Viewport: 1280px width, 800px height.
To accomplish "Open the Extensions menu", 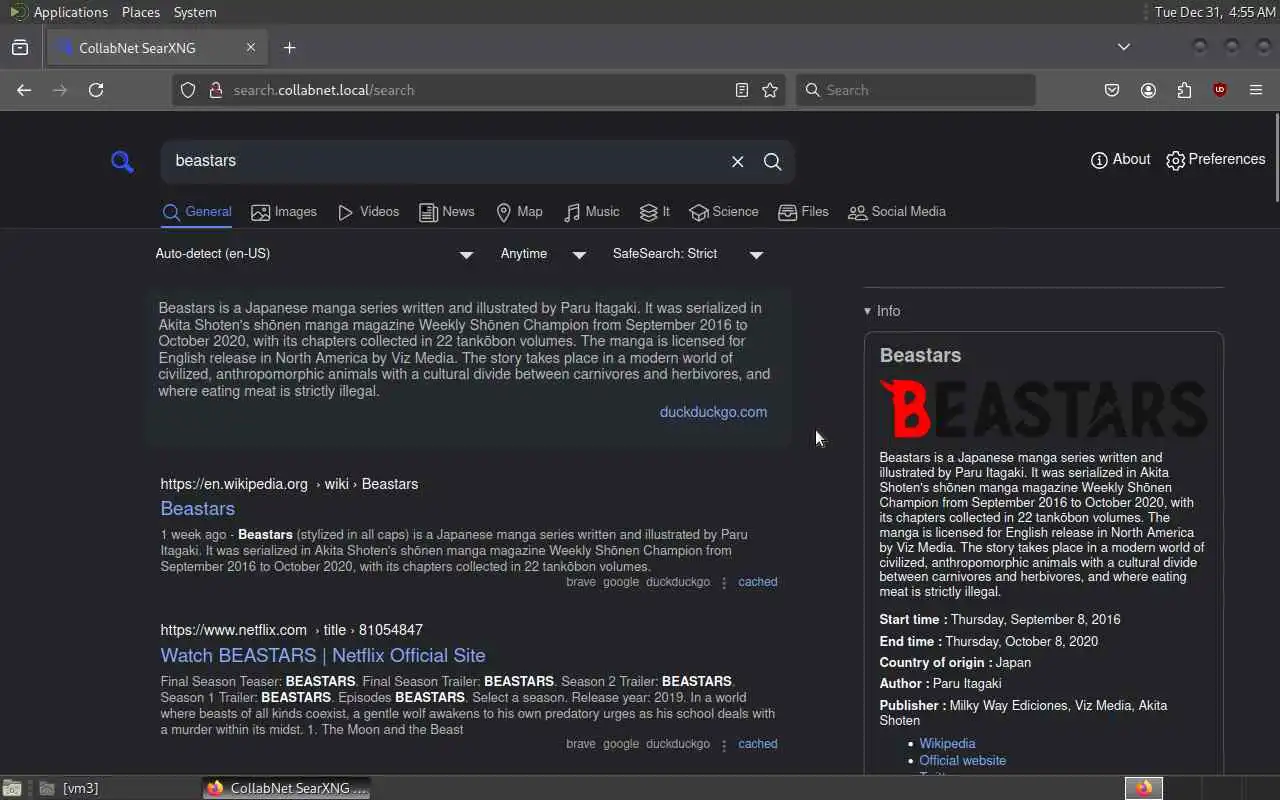I will [1184, 90].
